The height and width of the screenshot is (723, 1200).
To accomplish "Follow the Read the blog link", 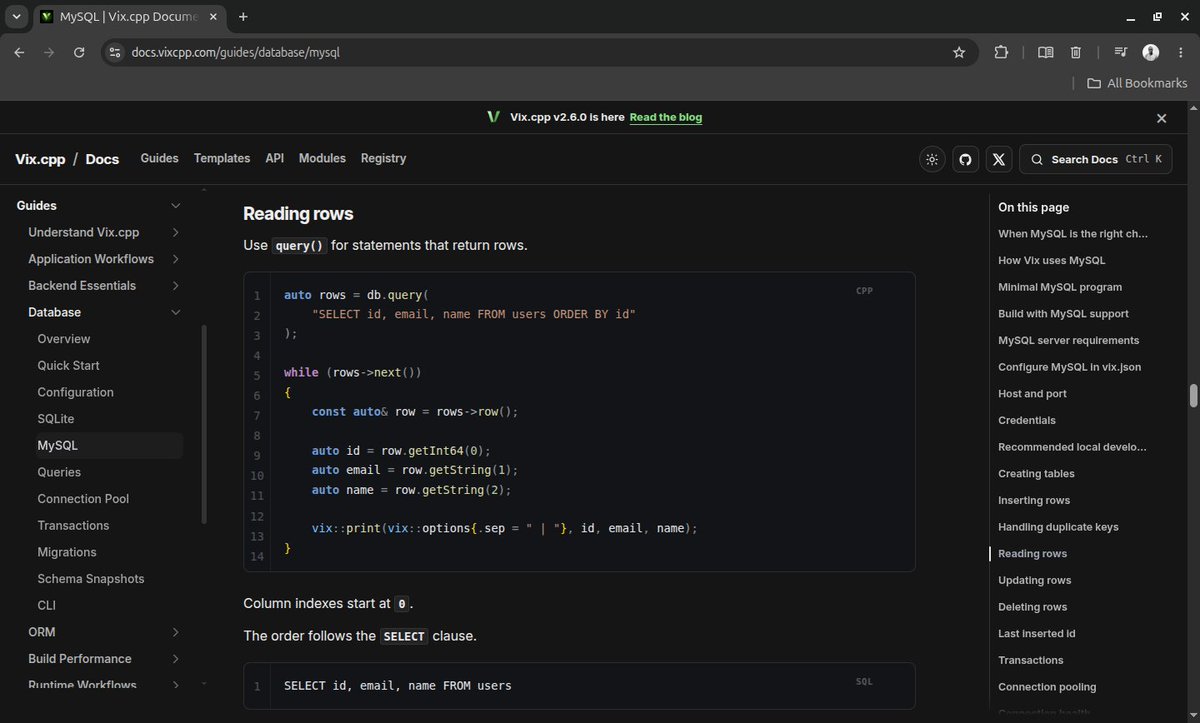I will click(x=666, y=117).
